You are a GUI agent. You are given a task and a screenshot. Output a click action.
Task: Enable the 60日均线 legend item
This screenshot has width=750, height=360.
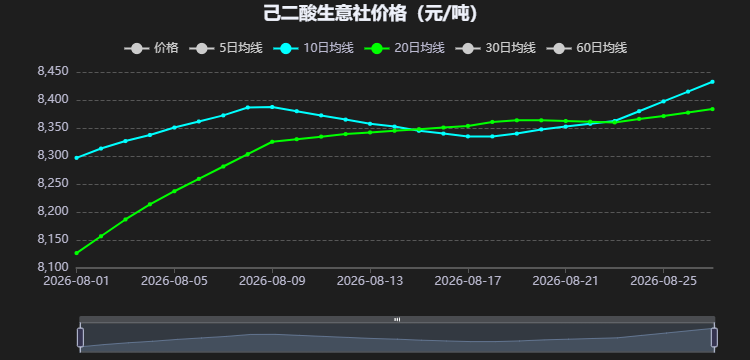[586, 48]
